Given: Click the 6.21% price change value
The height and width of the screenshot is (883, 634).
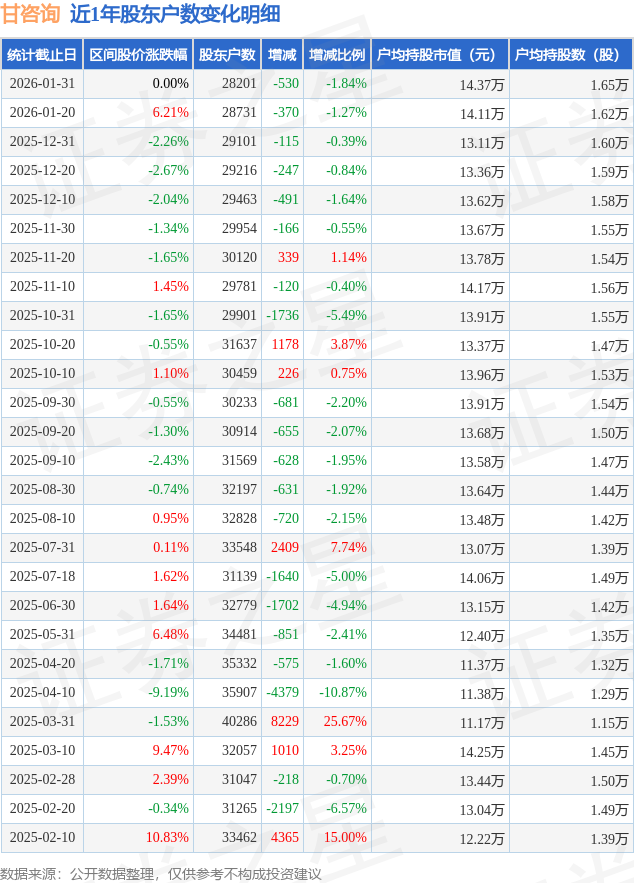Looking at the screenshot, I should (170, 113).
